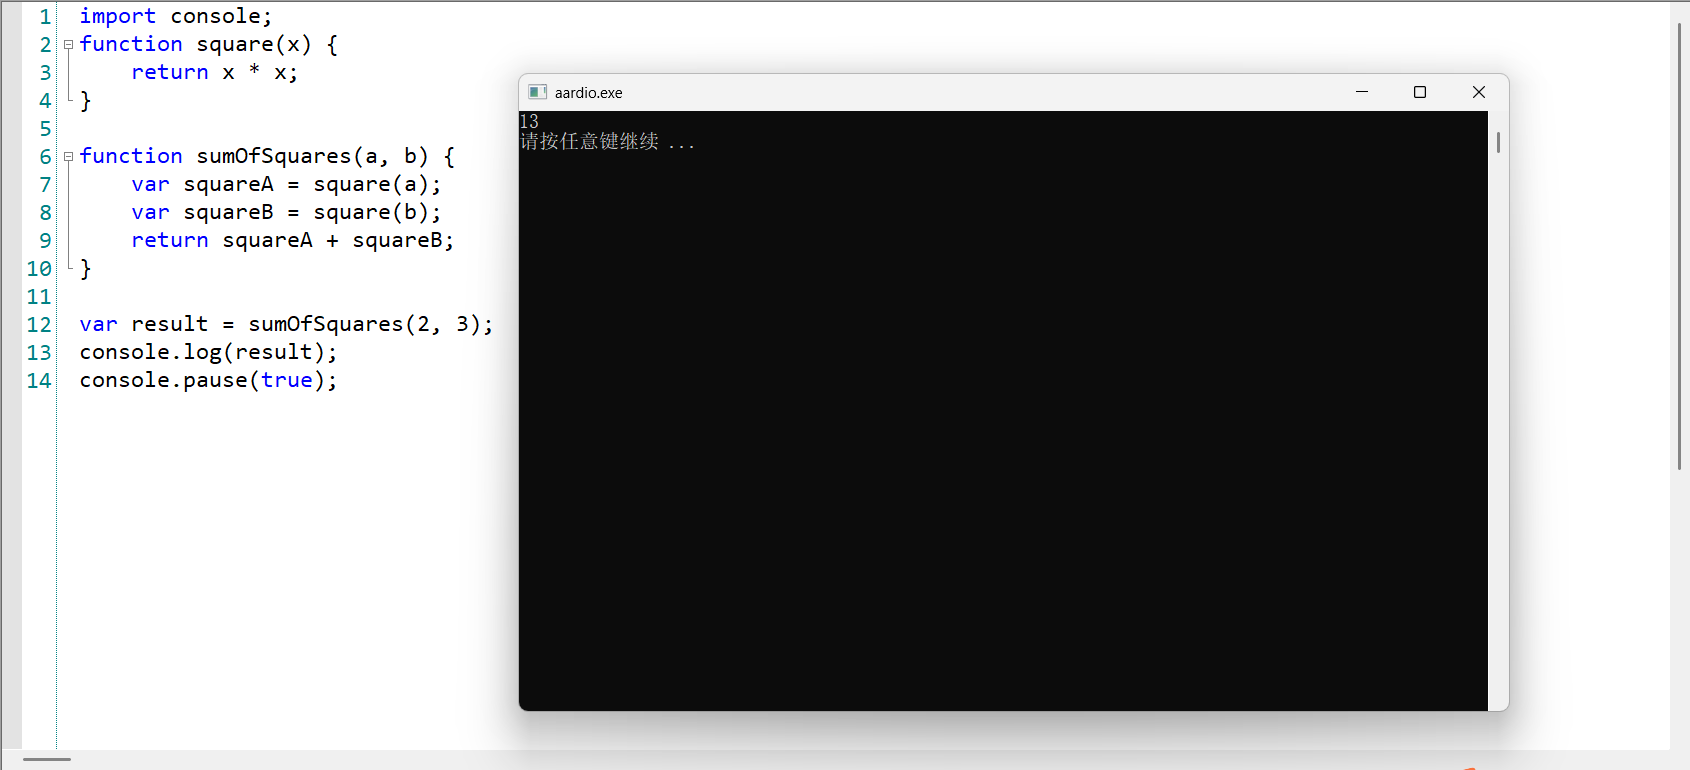Image resolution: width=1690 pixels, height=770 pixels.
Task: Click the console window scrollbar thumb
Action: 1498,142
